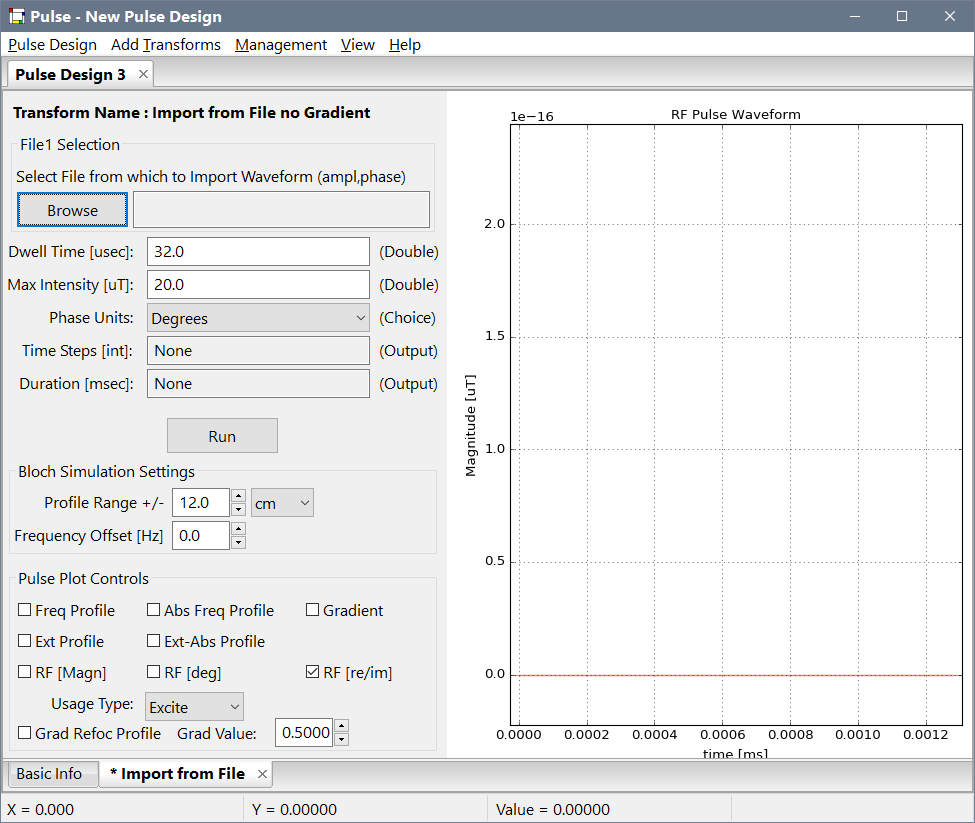Decrease Grad Value with down arrow

341,740
